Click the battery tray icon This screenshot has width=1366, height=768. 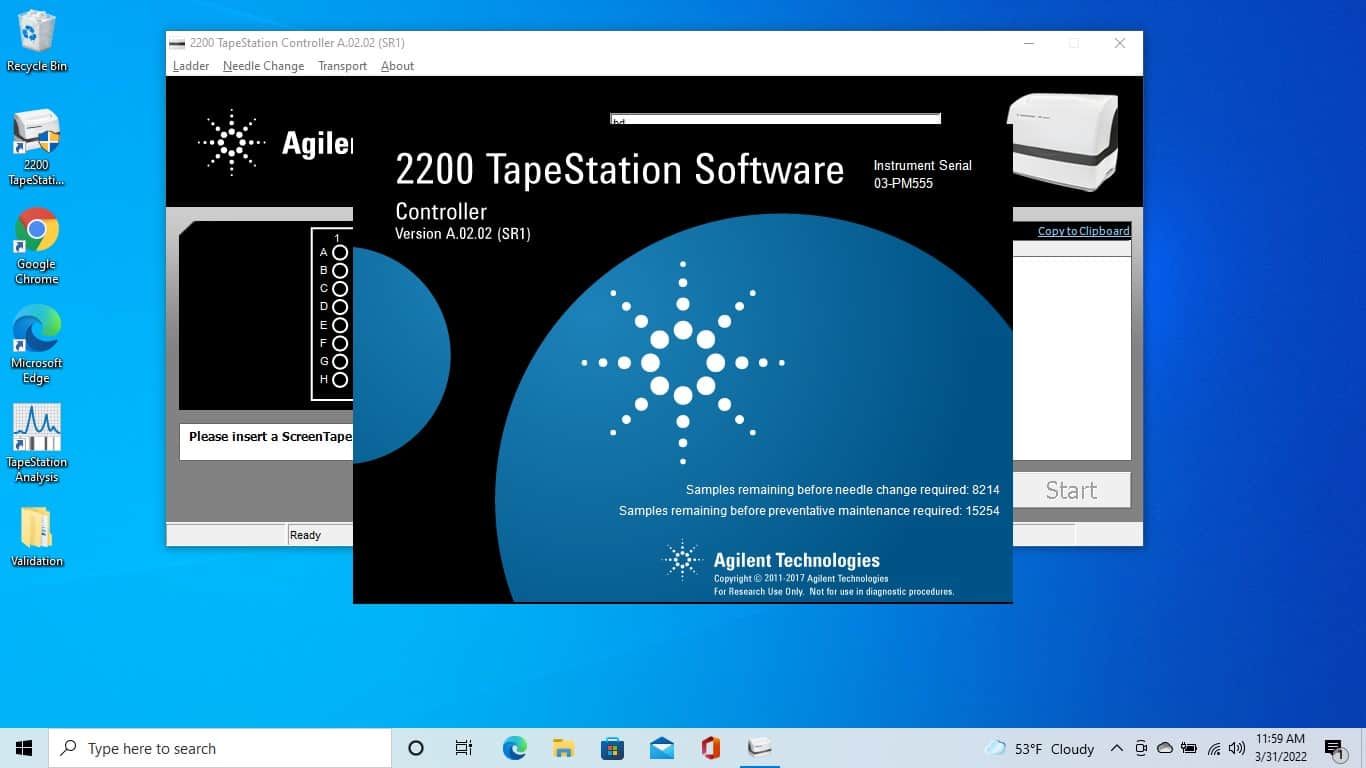pyautogui.click(x=1189, y=748)
